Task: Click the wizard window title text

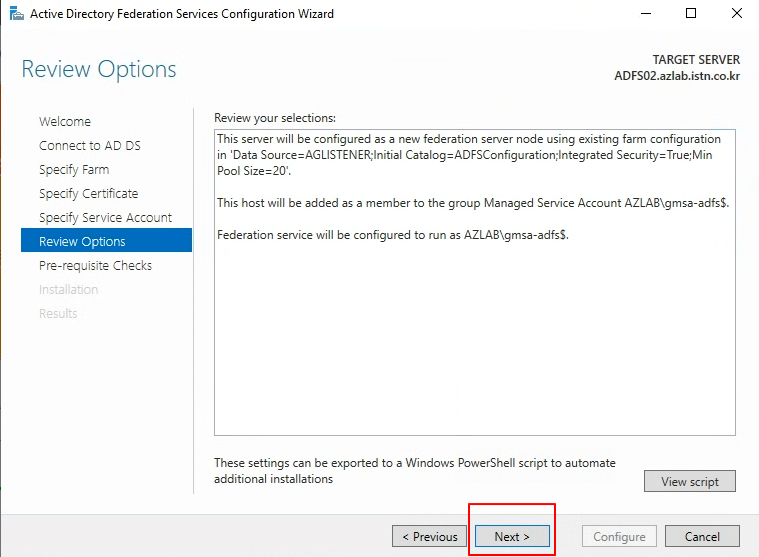Action: coord(182,14)
